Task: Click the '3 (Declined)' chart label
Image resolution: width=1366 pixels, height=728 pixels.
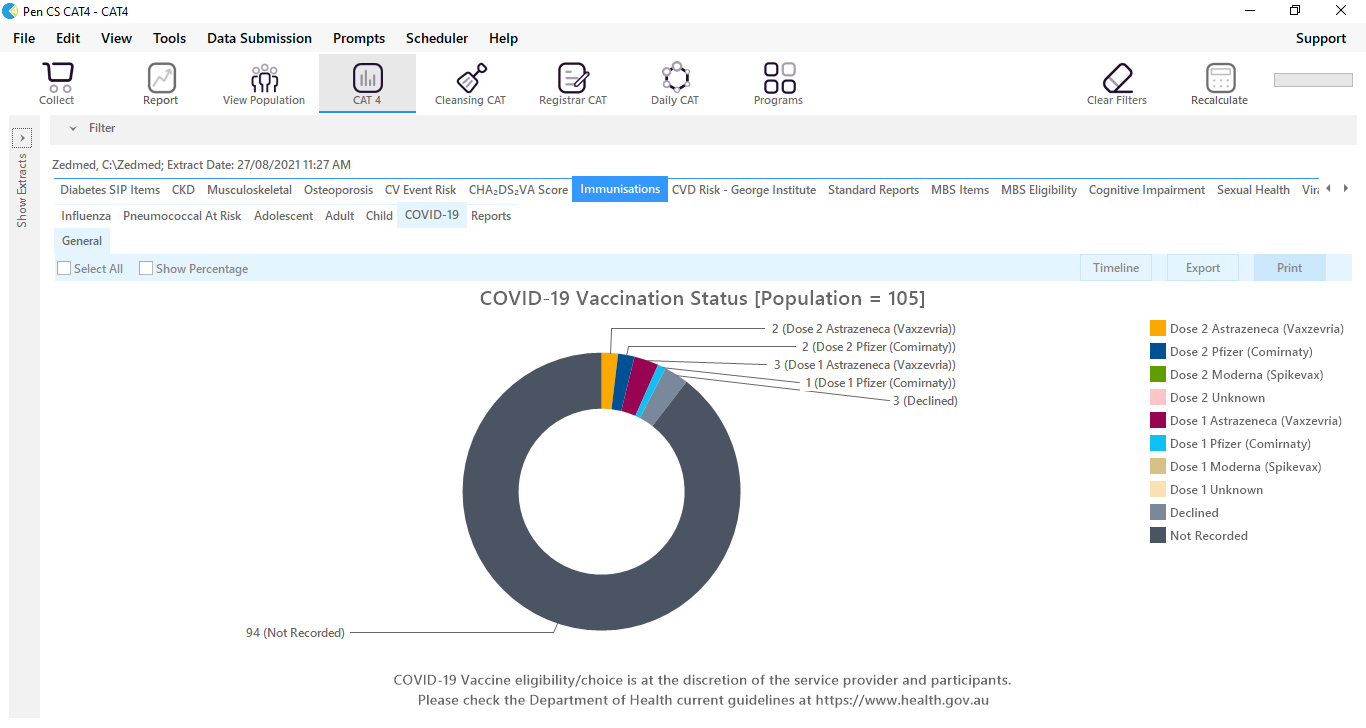Action: point(925,401)
